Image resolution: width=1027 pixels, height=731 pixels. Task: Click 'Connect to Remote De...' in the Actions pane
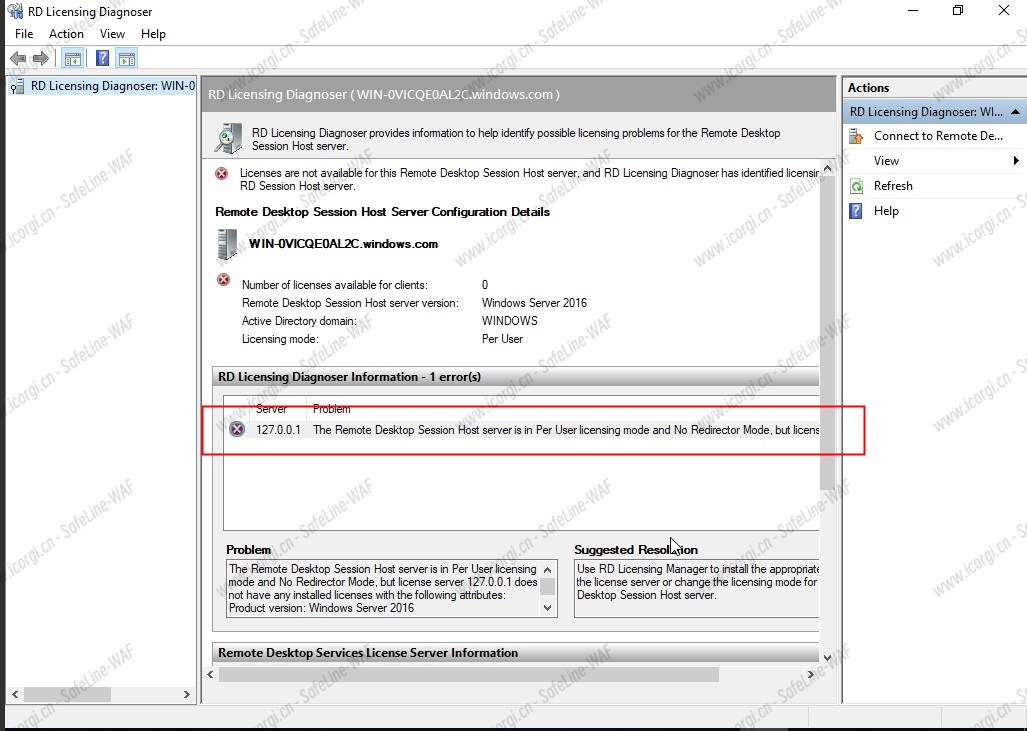point(938,136)
